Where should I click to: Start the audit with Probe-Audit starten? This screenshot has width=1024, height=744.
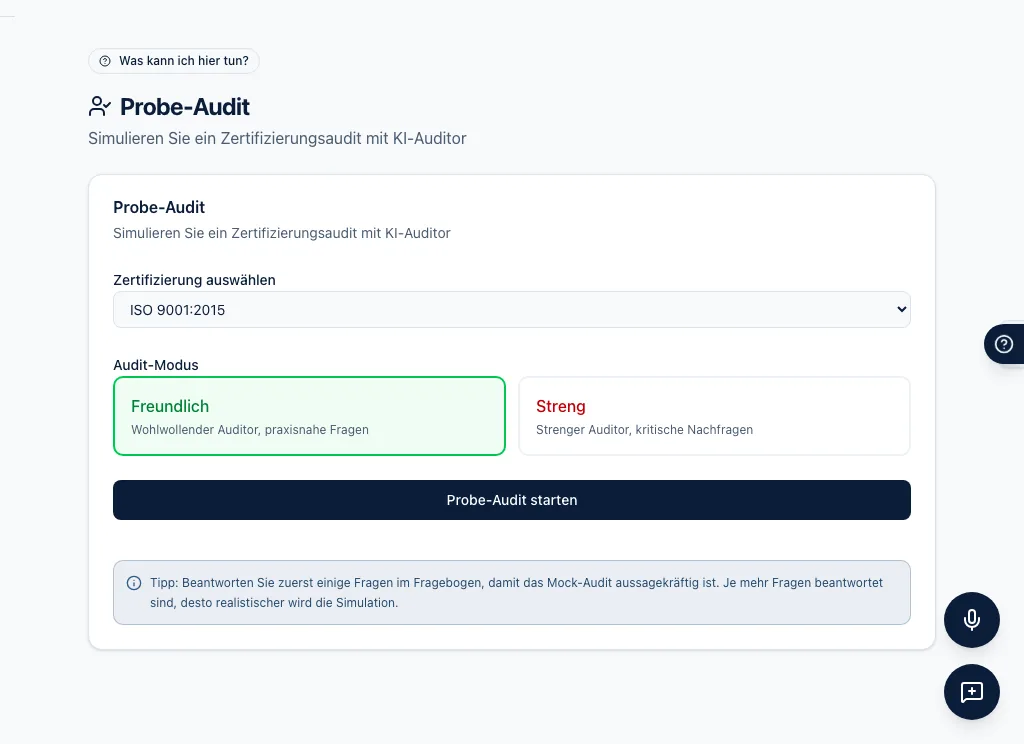tap(511, 500)
